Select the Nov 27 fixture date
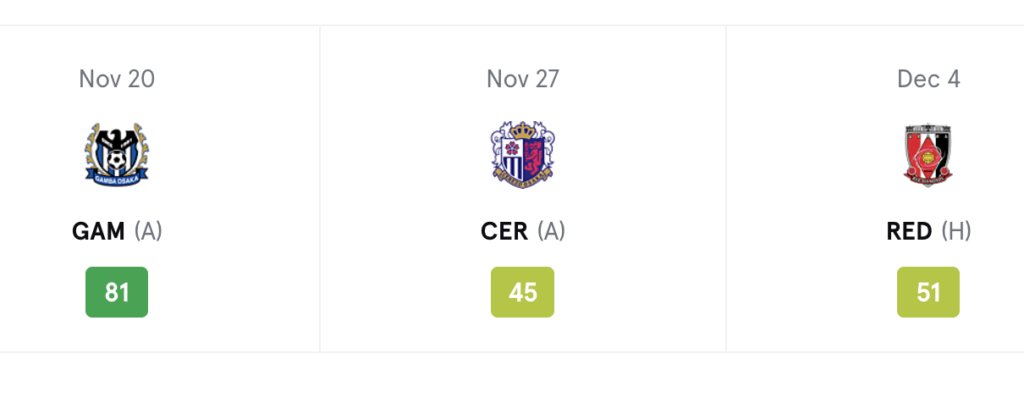 tap(522, 79)
